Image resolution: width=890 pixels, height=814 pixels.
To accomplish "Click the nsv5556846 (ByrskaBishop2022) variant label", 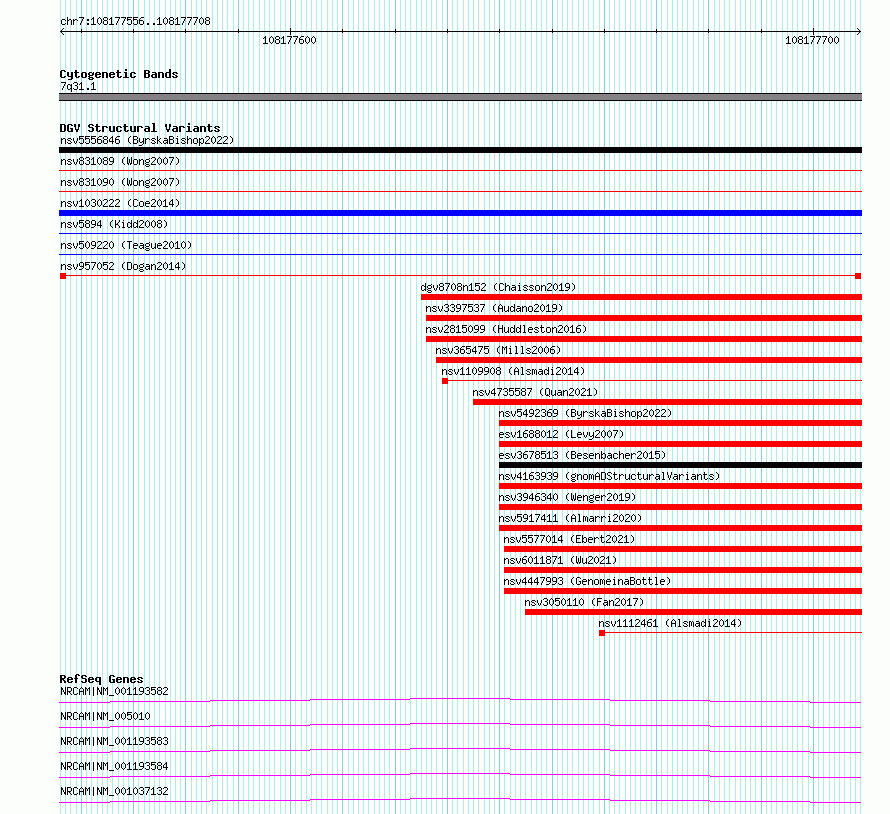I will click(x=147, y=140).
